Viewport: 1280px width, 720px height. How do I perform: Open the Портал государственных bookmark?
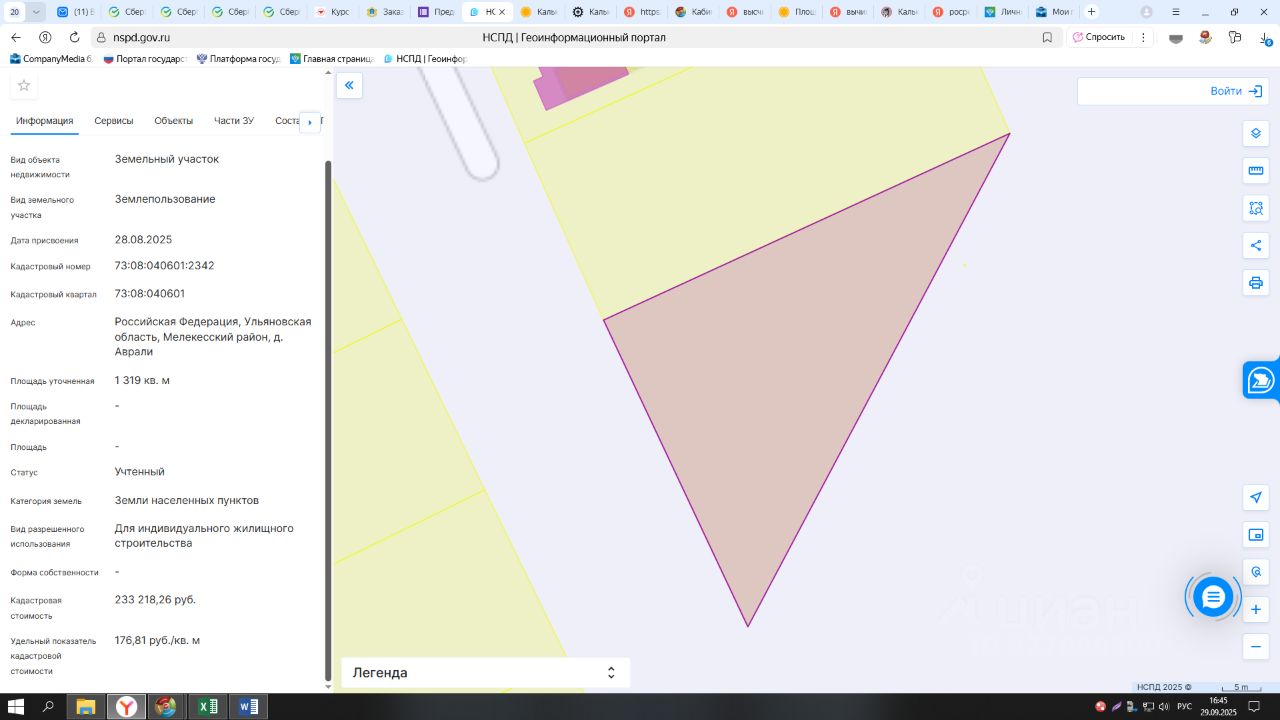point(145,59)
